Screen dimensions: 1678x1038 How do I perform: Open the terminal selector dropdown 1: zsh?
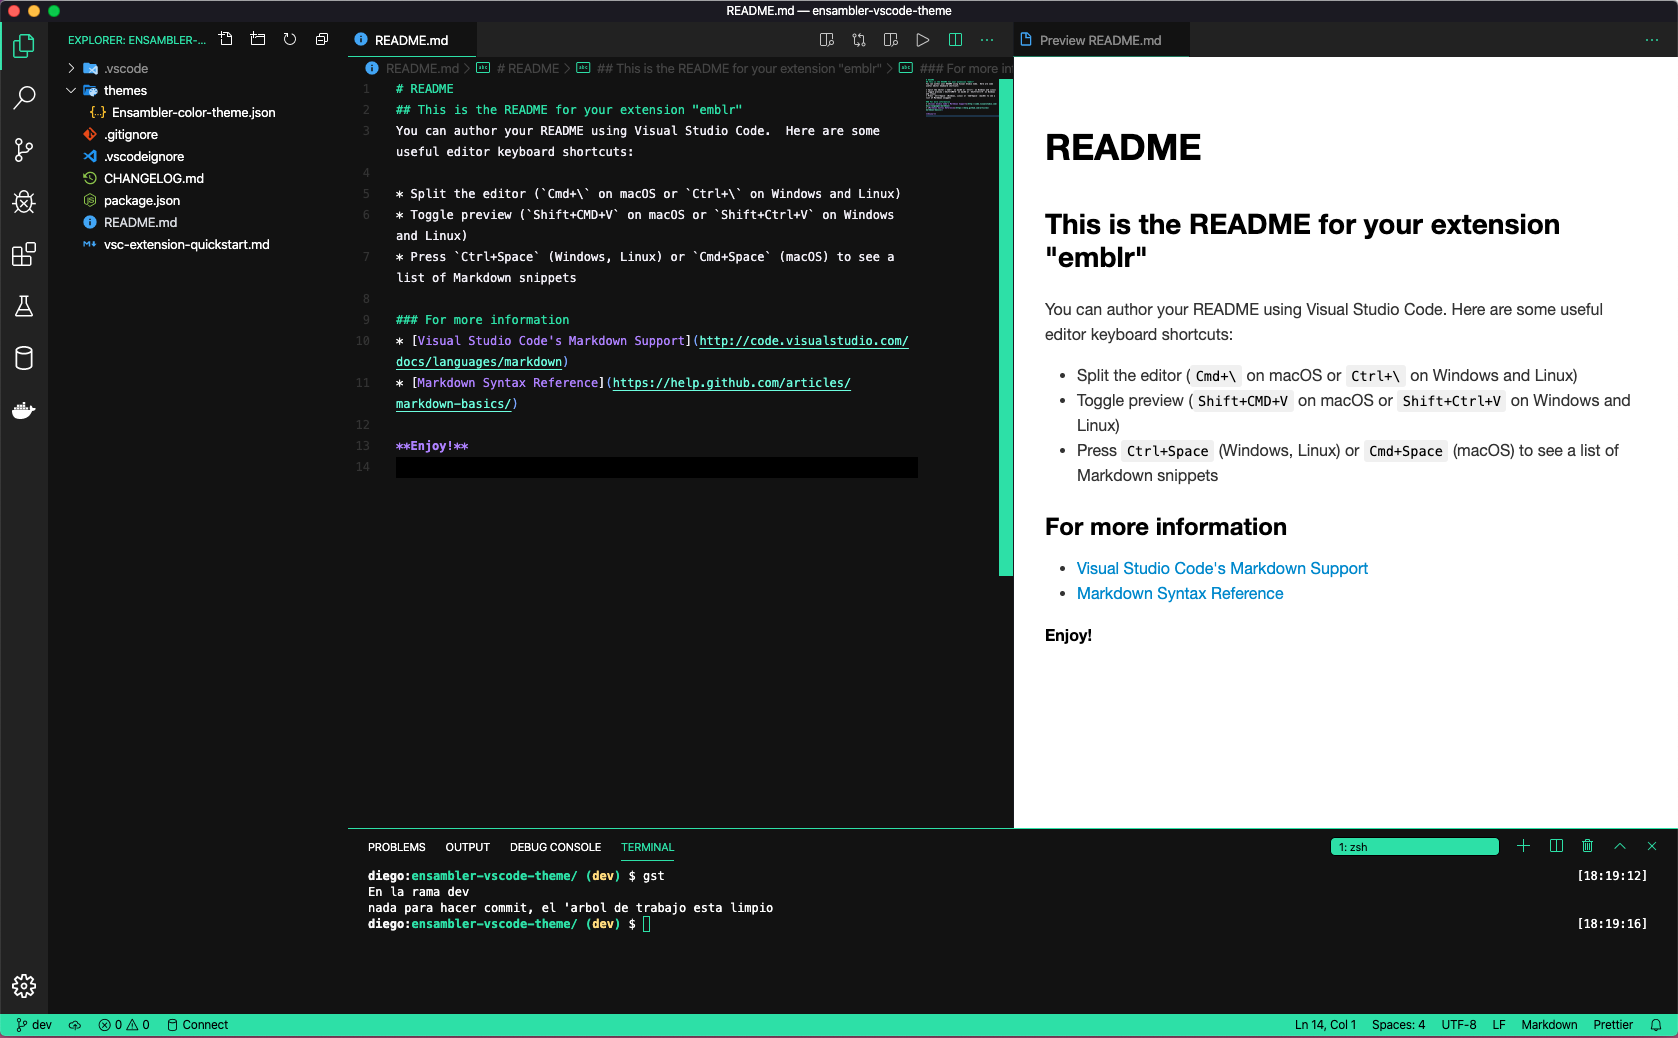[1415, 847]
